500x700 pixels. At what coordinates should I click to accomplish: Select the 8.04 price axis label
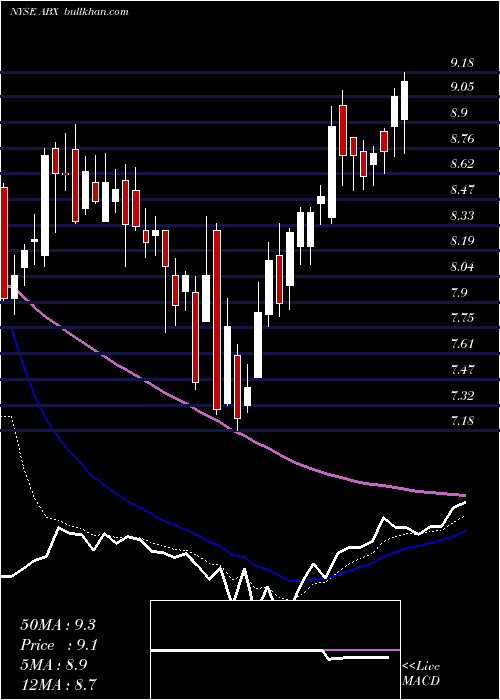coord(461,267)
